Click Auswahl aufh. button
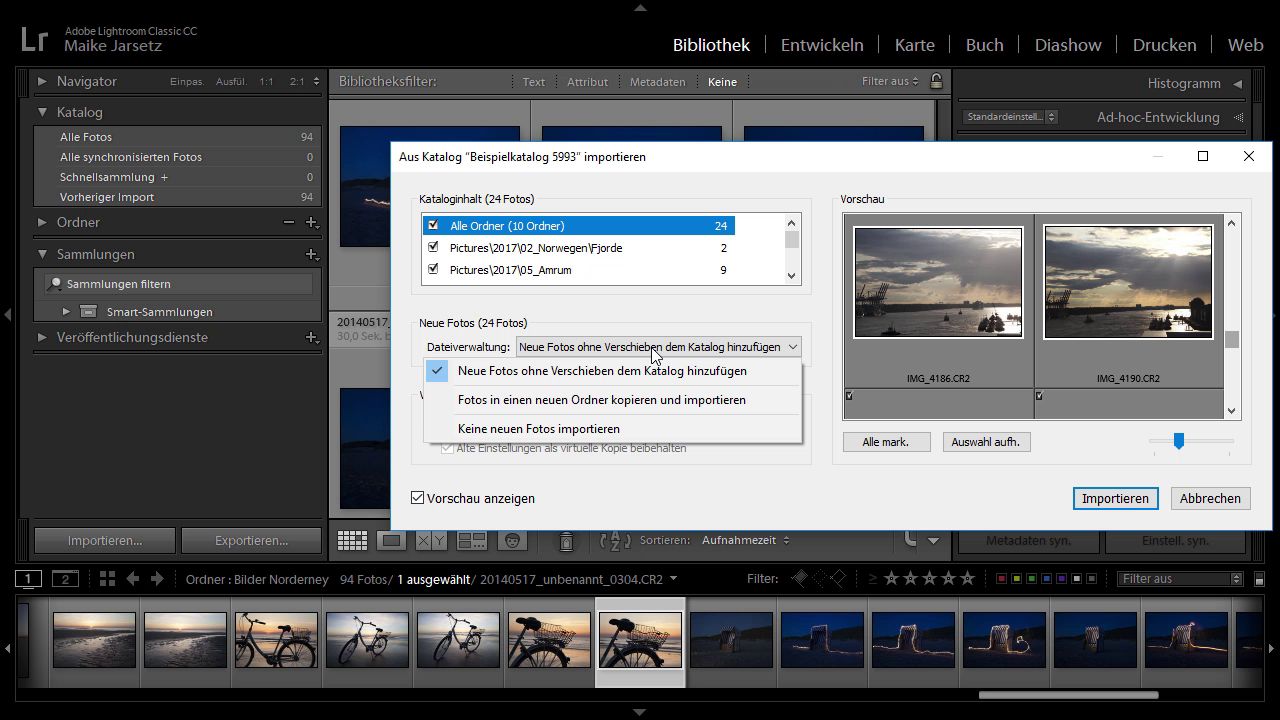Screen dimensions: 1280x720 tap(986, 442)
